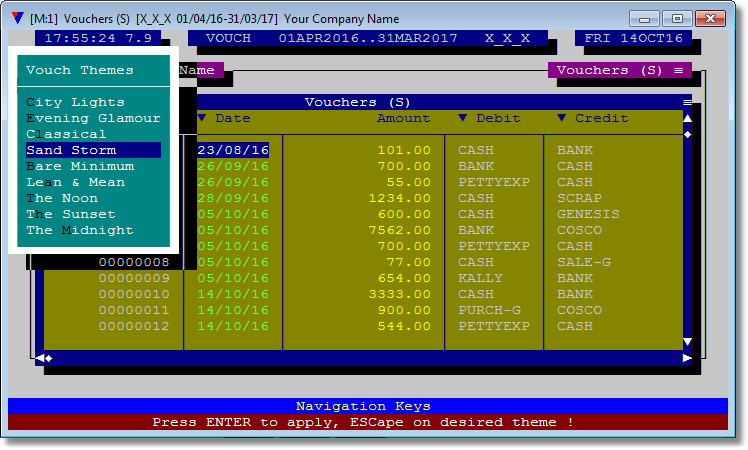Screen dimensions: 748x450
Task: Click amount 101.00
Action: (404, 150)
